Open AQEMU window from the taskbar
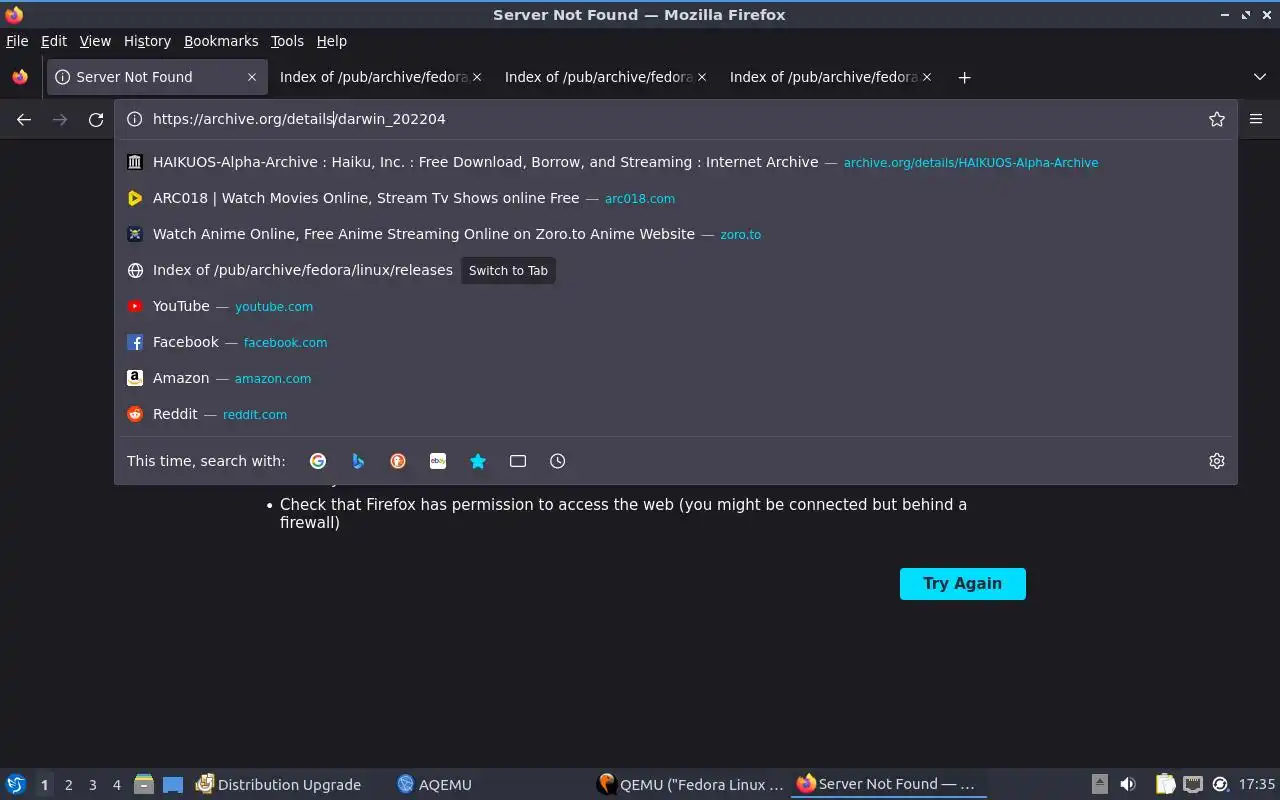 (x=489, y=785)
